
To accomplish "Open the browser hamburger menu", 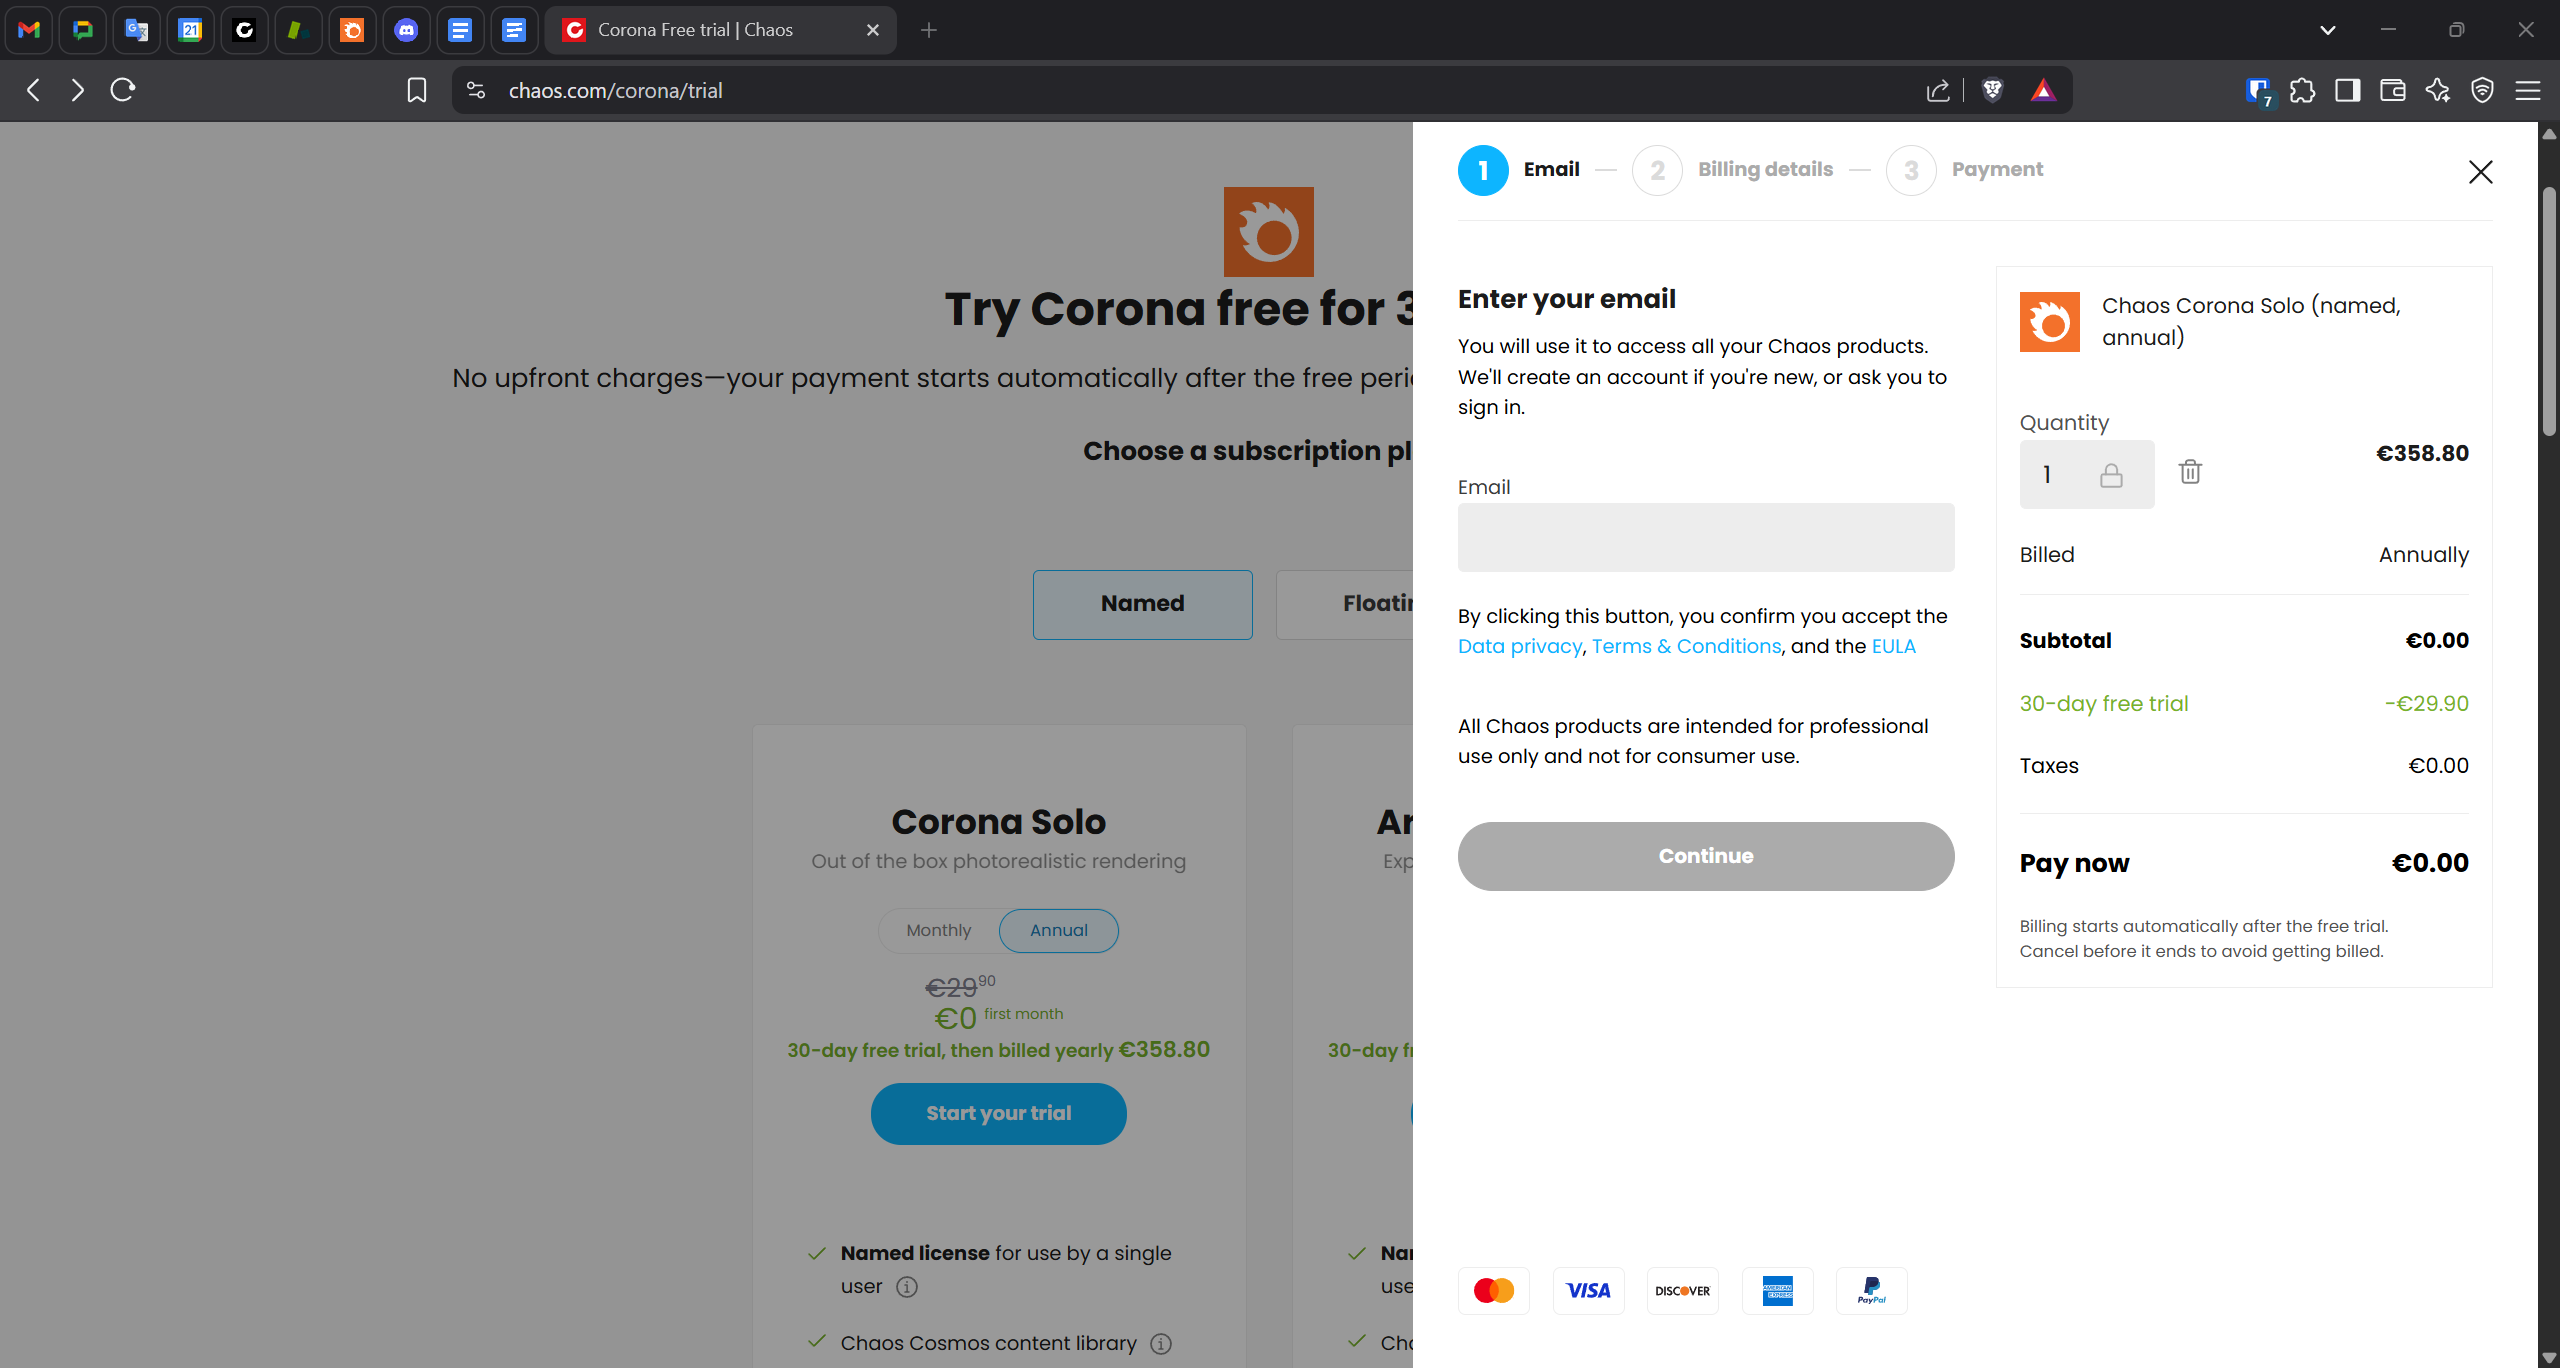I will [x=2528, y=90].
